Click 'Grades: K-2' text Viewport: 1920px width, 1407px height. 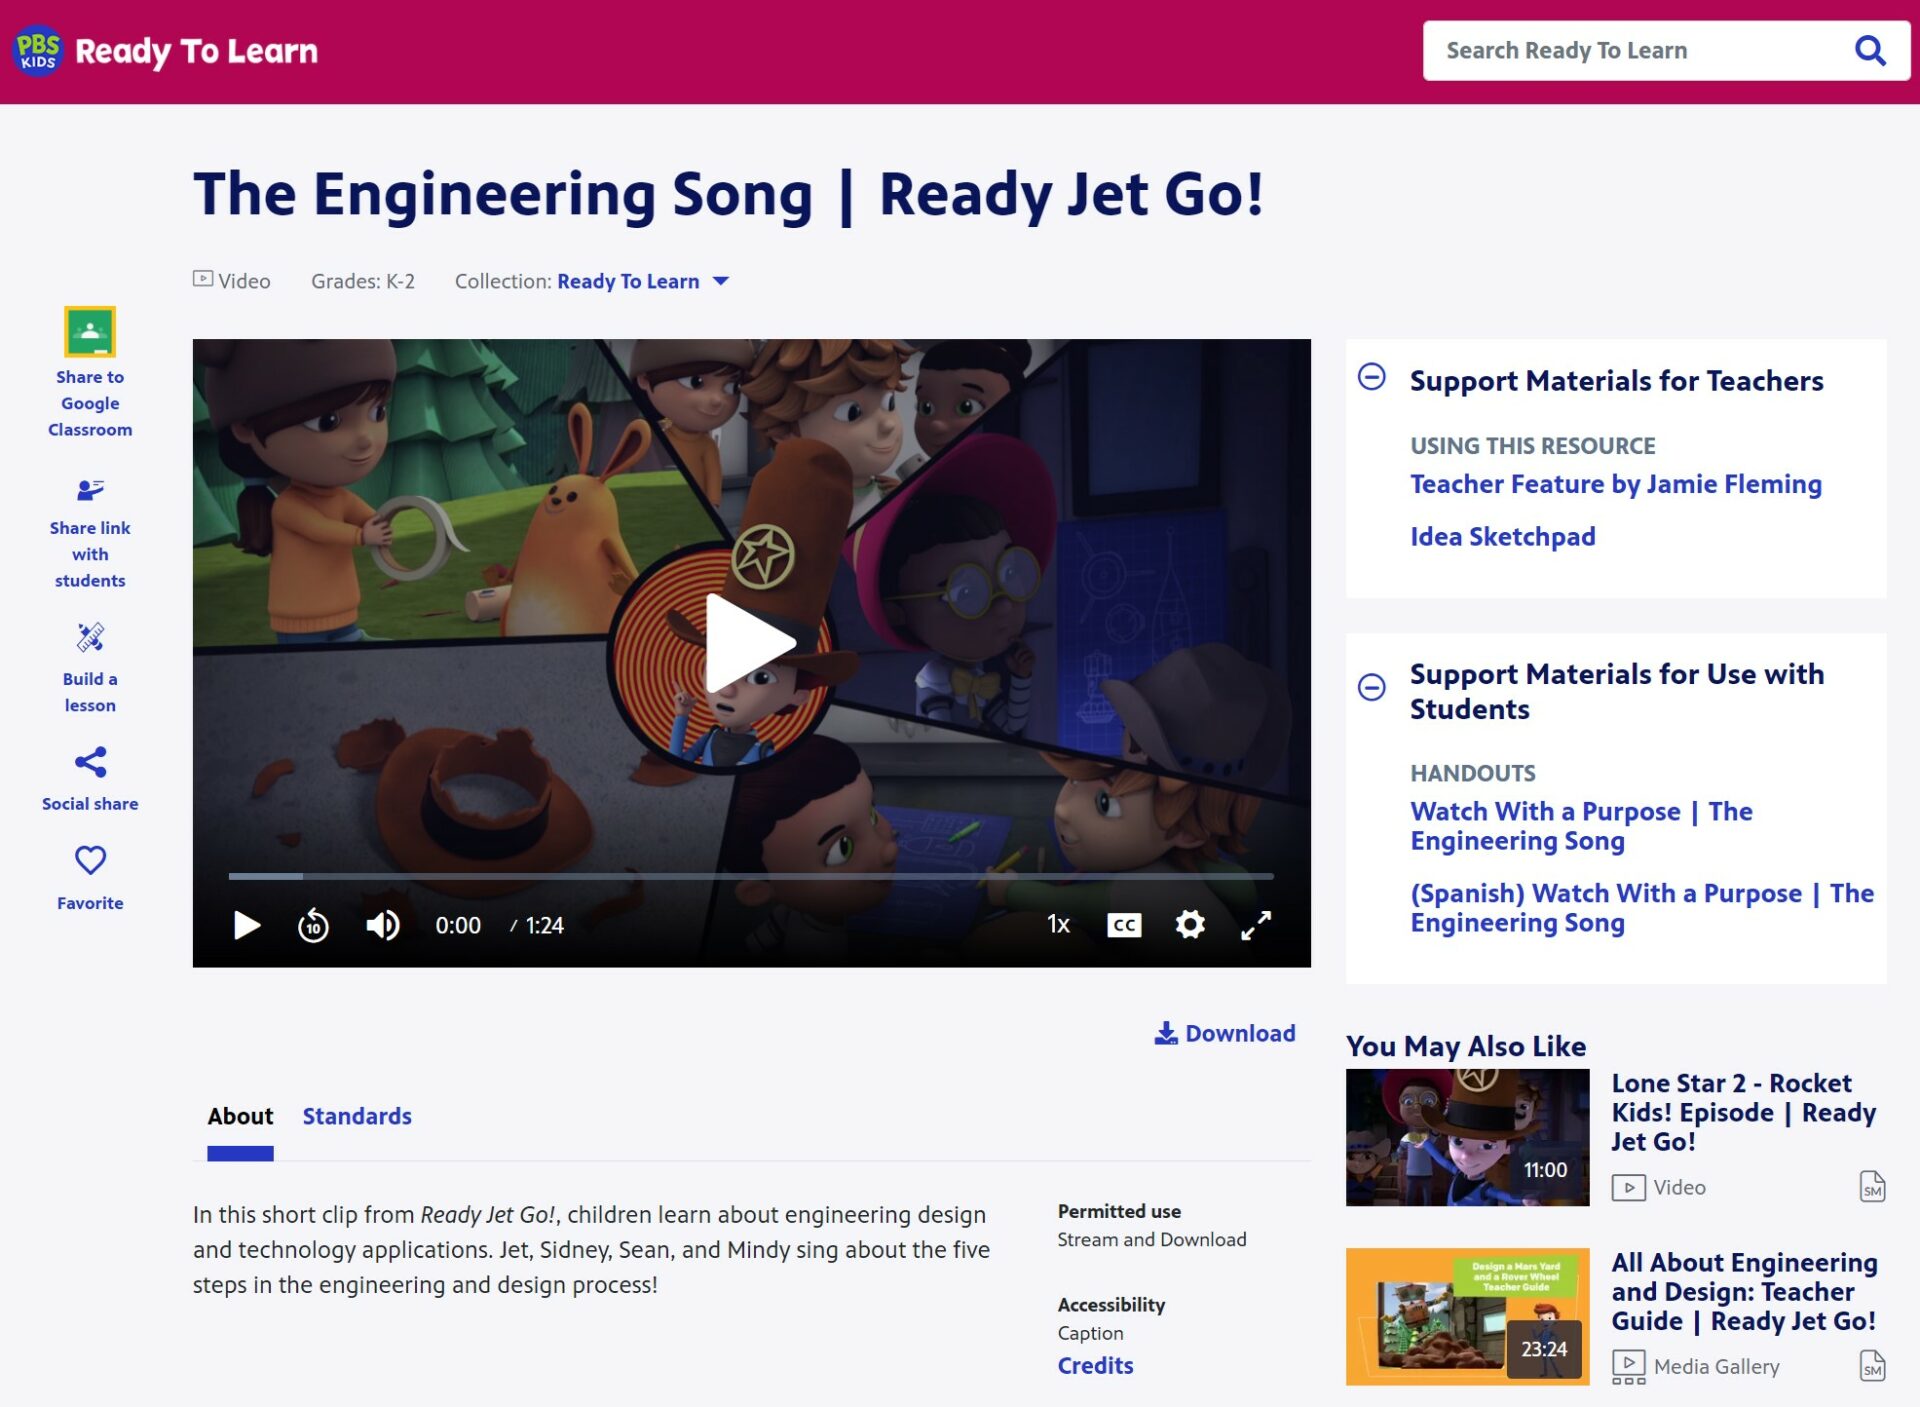pos(363,281)
